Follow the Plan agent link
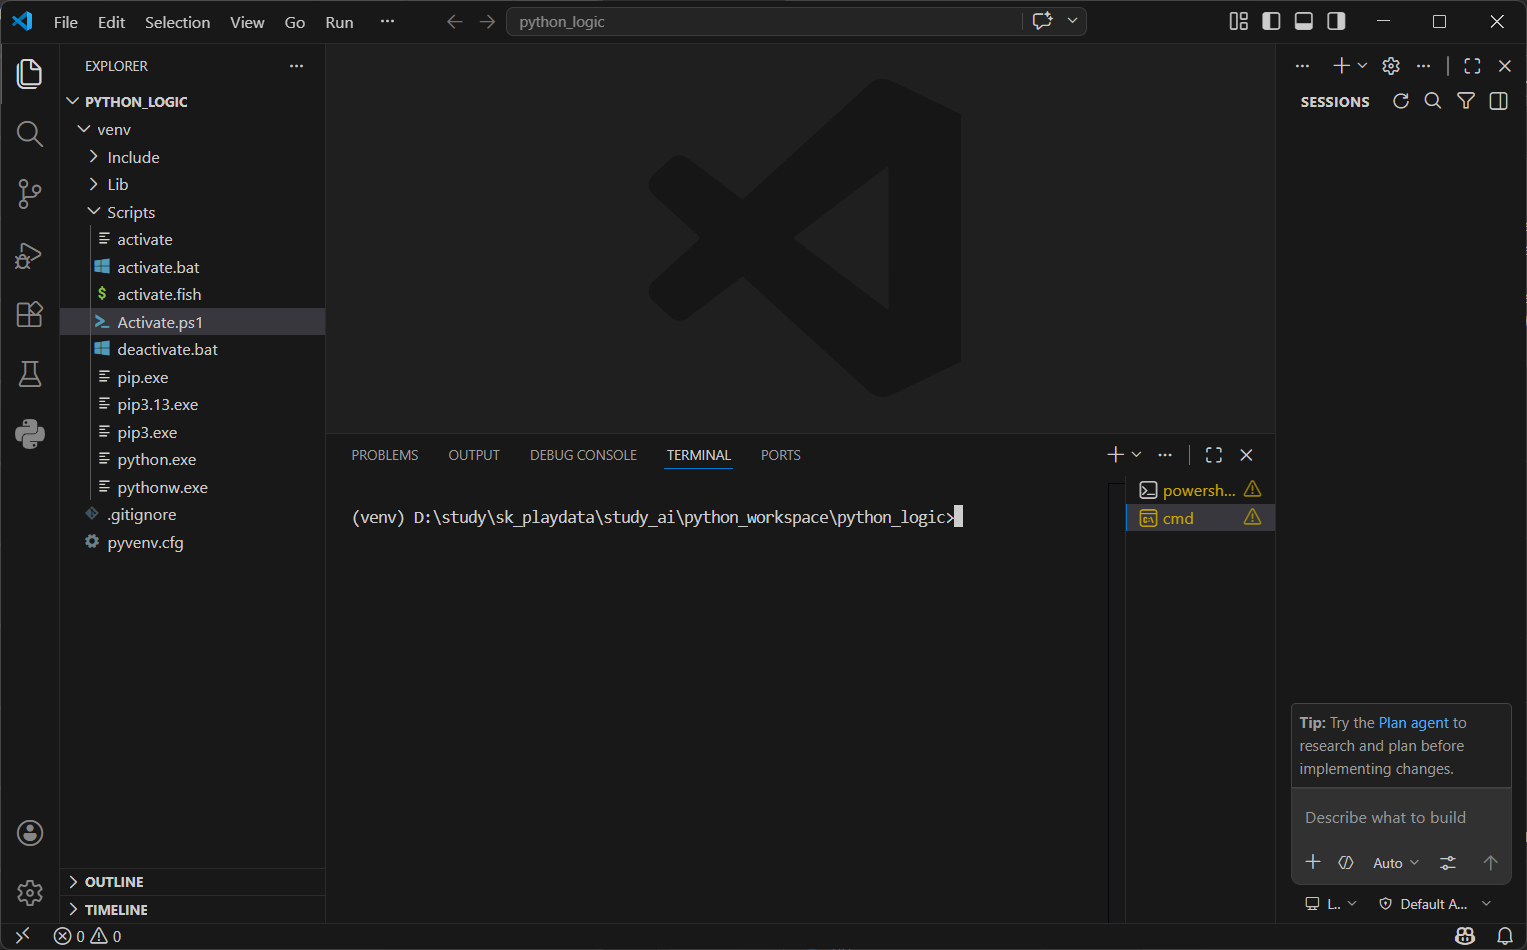Image resolution: width=1527 pixels, height=950 pixels. coord(1413,723)
